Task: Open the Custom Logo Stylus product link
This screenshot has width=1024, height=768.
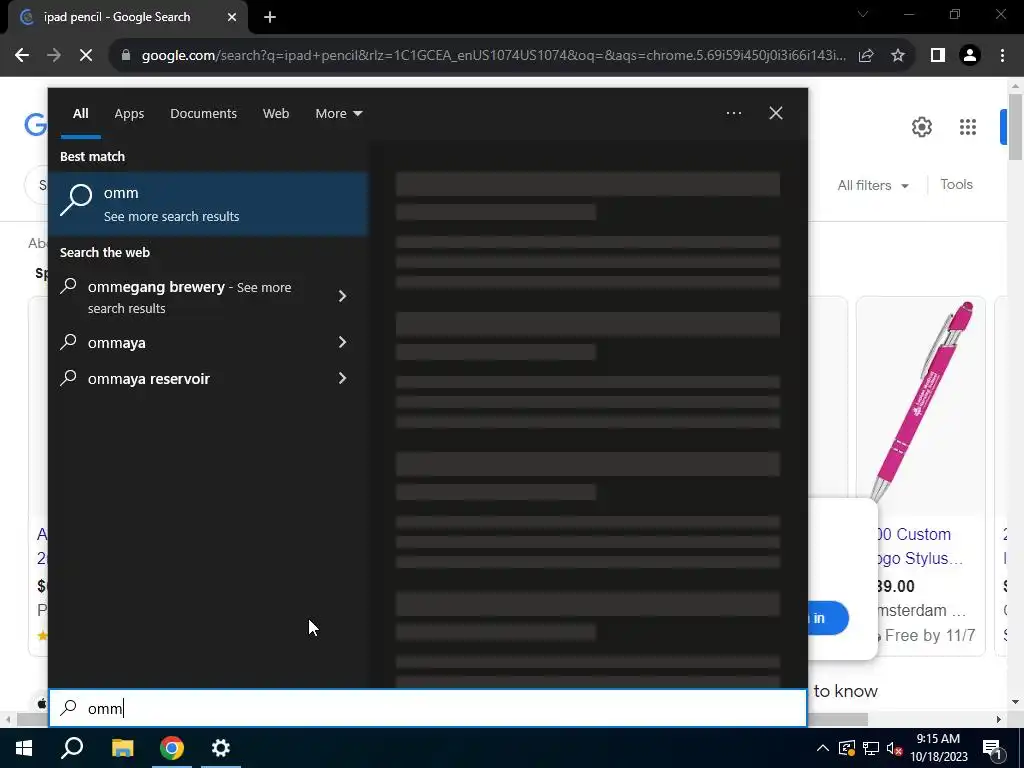Action: click(920, 546)
